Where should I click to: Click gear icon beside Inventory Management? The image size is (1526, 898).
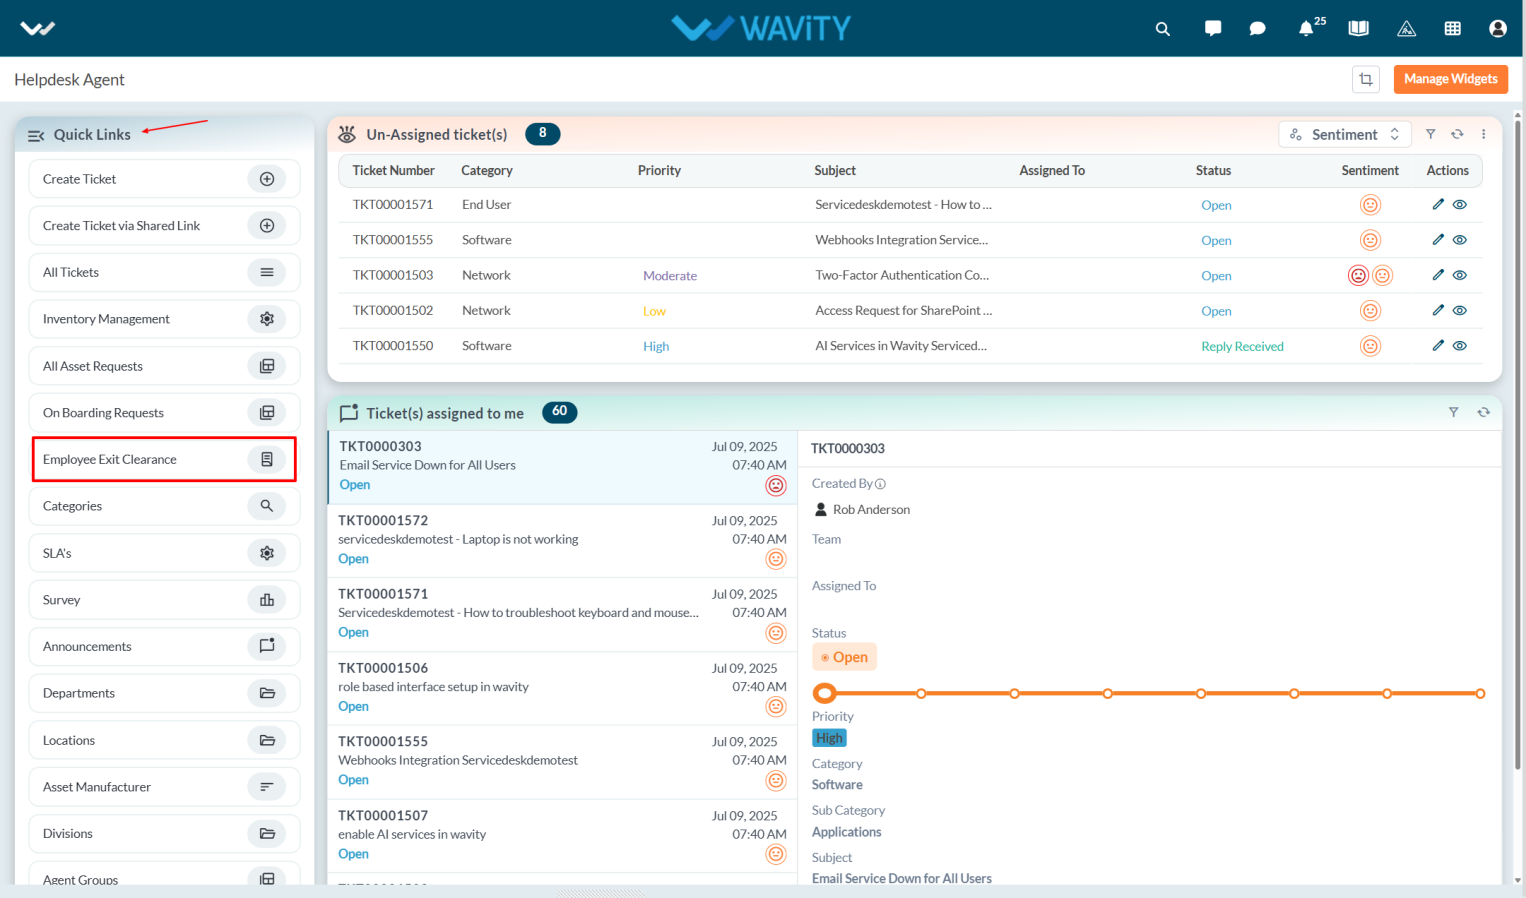pos(267,319)
